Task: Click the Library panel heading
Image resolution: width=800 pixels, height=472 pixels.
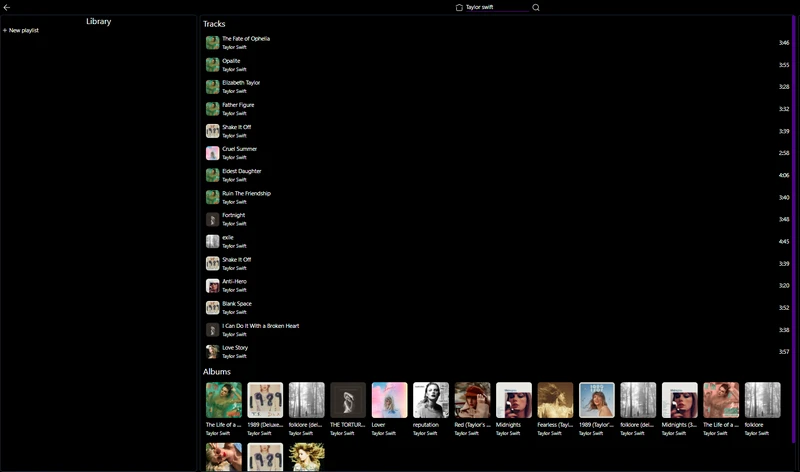Action: coord(98,21)
